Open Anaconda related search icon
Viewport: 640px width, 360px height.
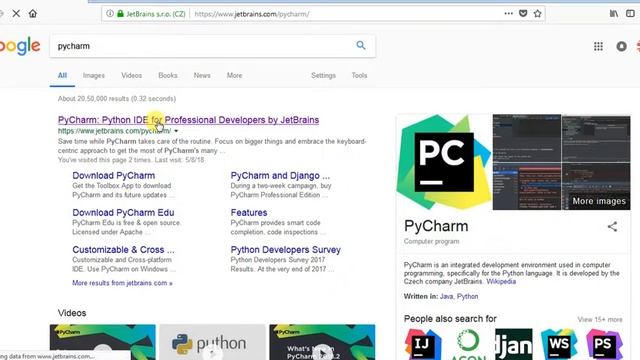(x=468, y=344)
